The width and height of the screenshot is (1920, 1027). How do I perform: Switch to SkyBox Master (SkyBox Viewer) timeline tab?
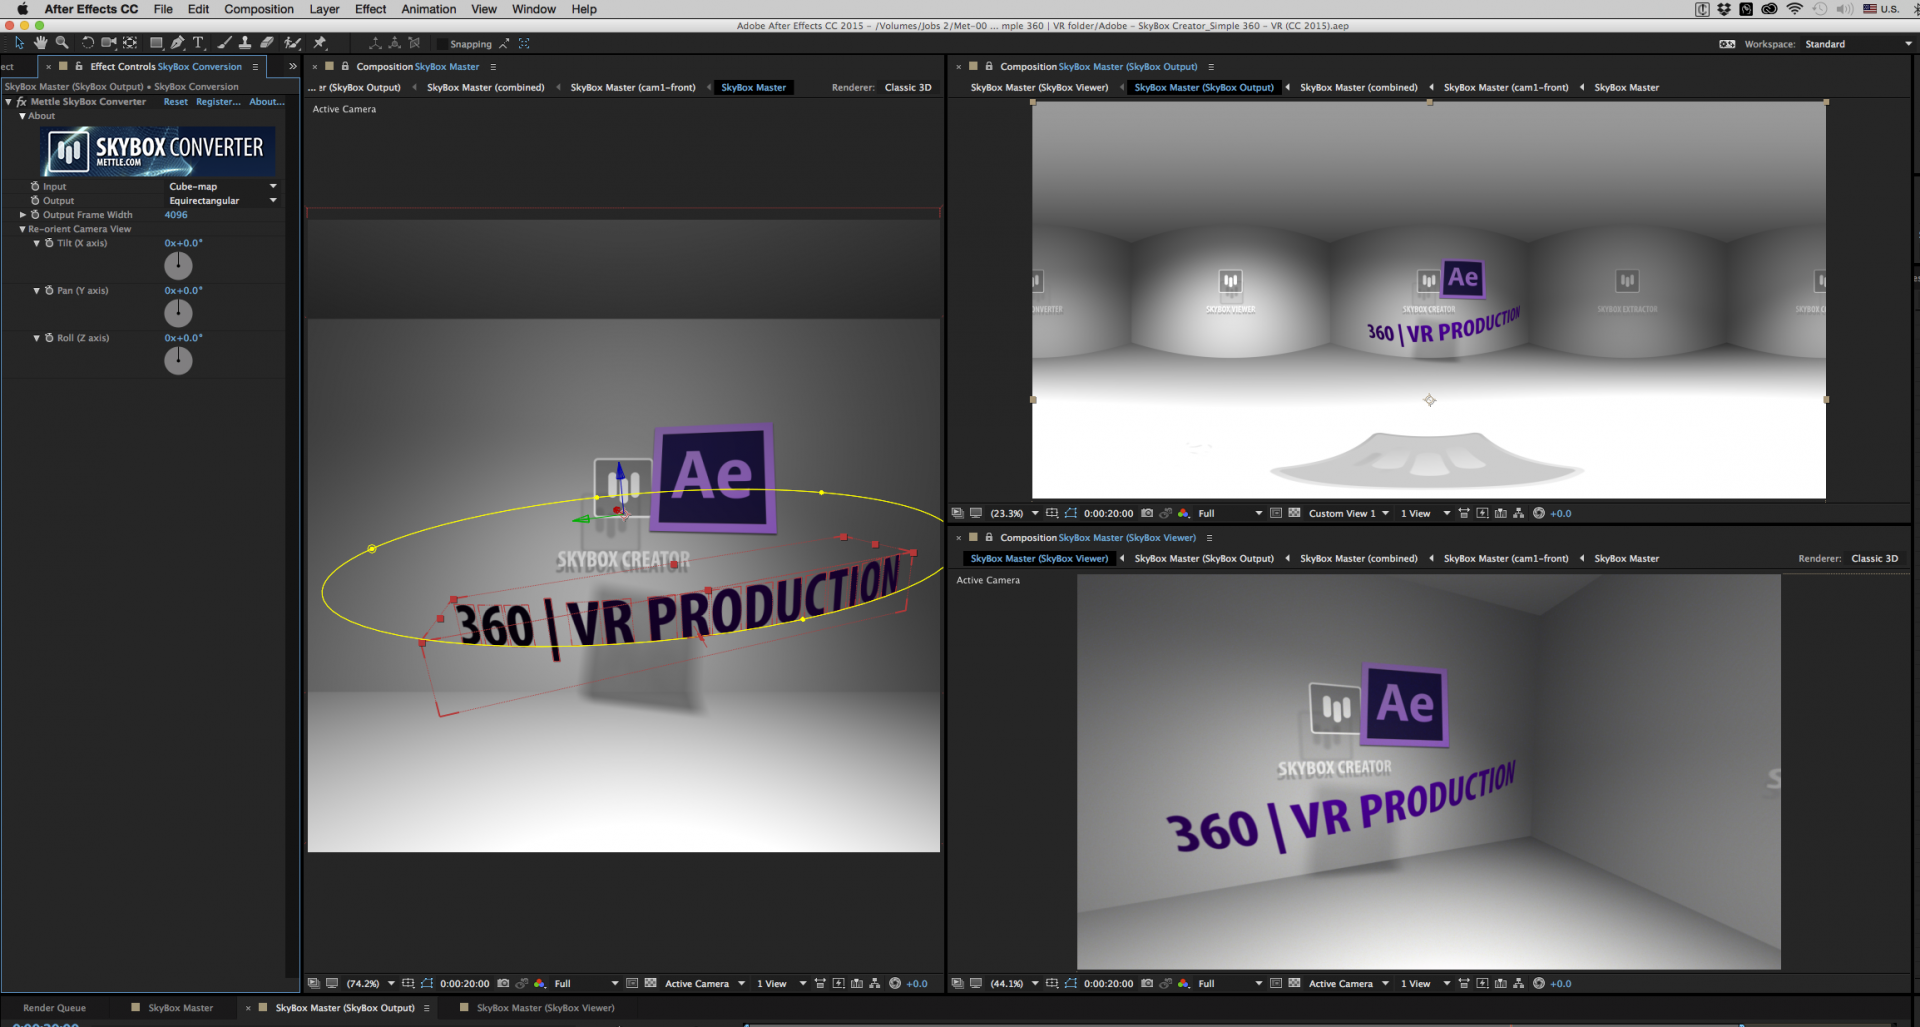[x=545, y=1008]
